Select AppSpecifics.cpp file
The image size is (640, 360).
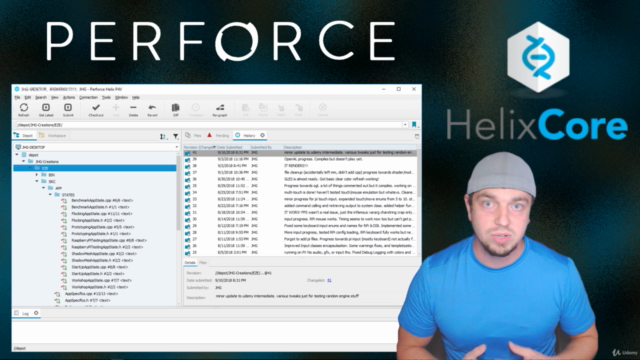click(x=91, y=293)
